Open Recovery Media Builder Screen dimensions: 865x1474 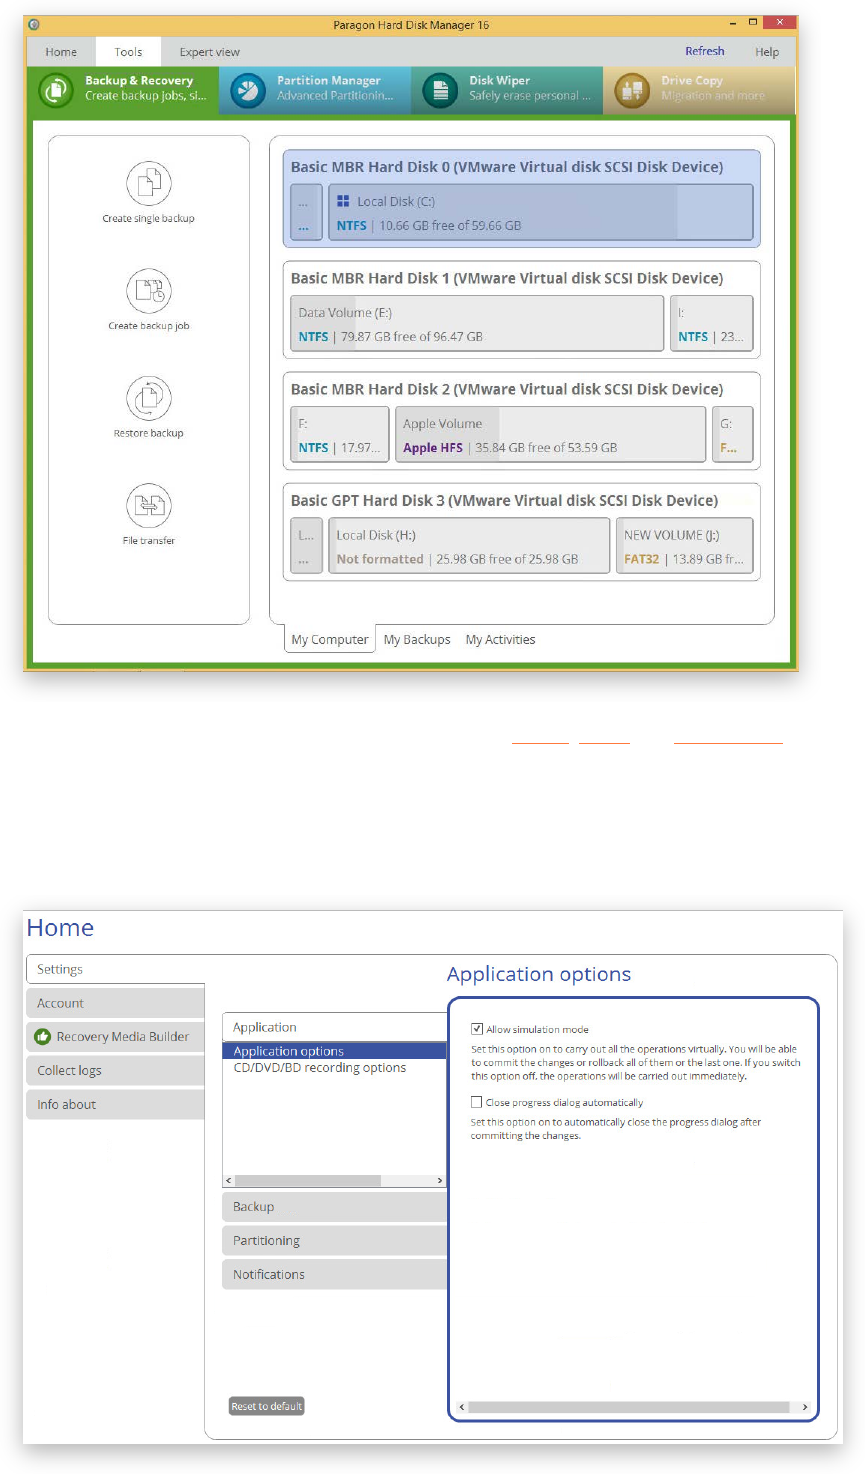(x=115, y=1037)
